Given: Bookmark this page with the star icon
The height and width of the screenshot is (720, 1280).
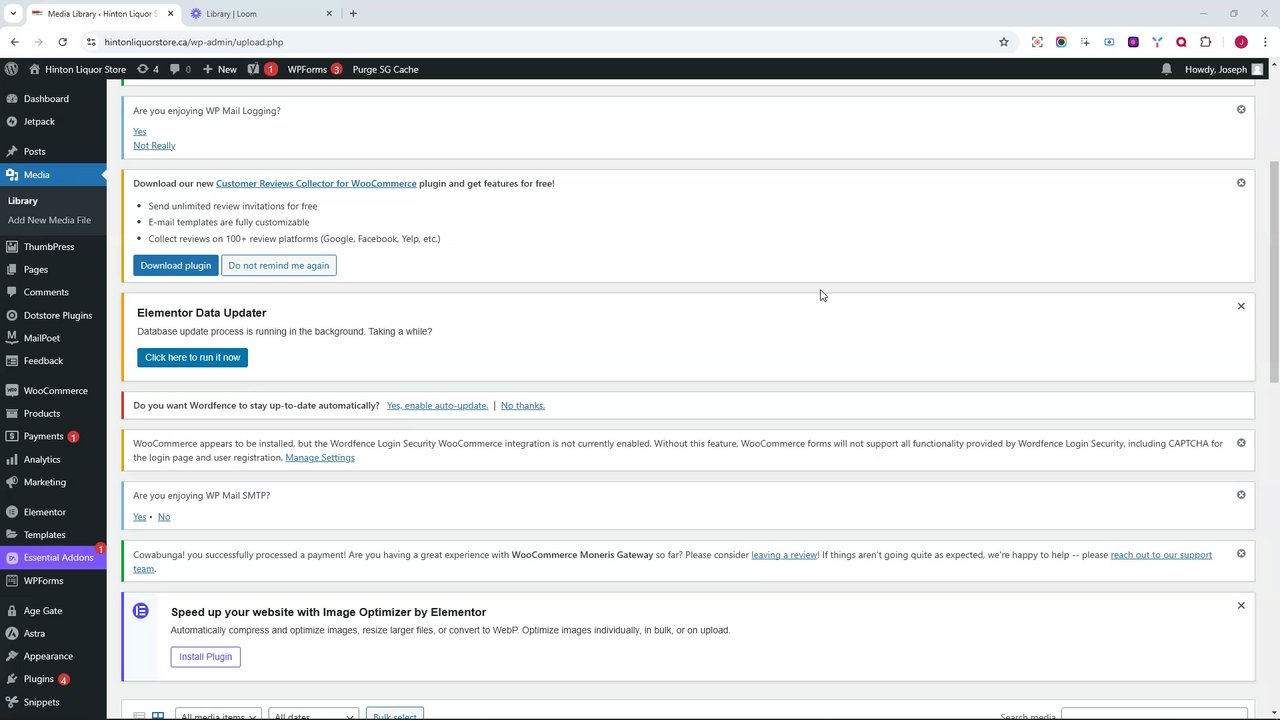Looking at the screenshot, I should 1004,42.
